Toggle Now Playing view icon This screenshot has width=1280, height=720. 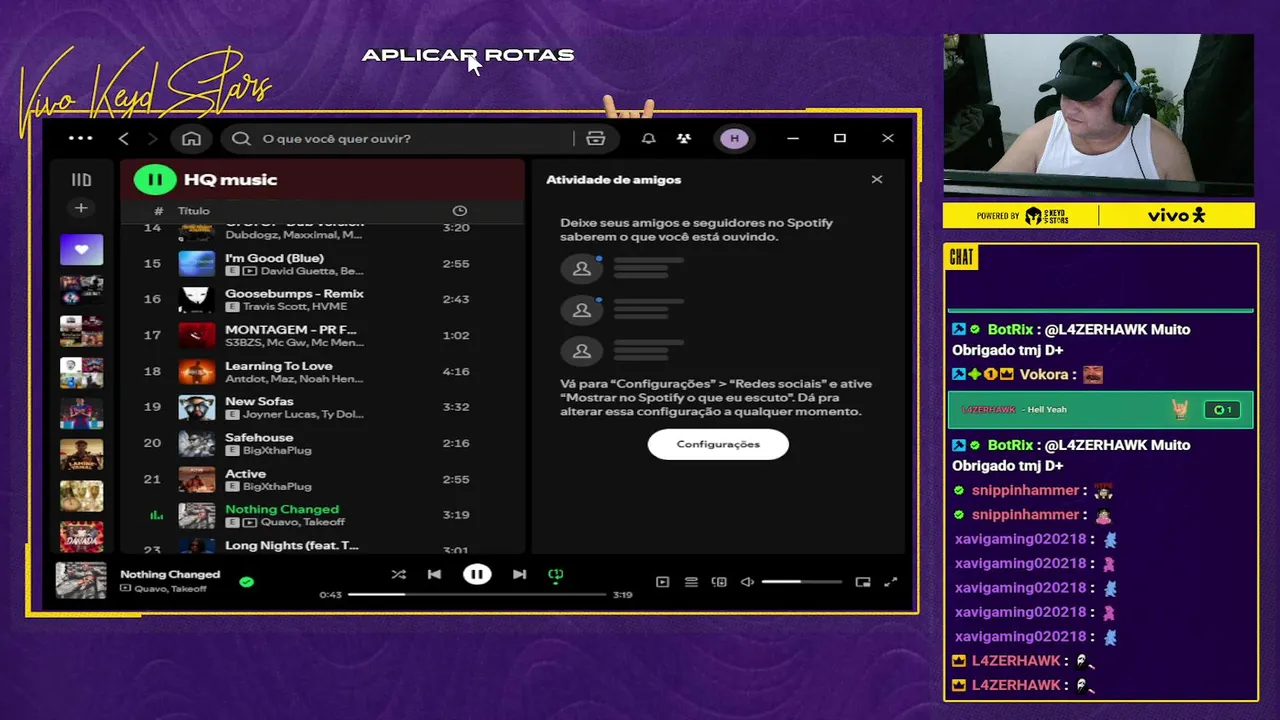pos(662,582)
